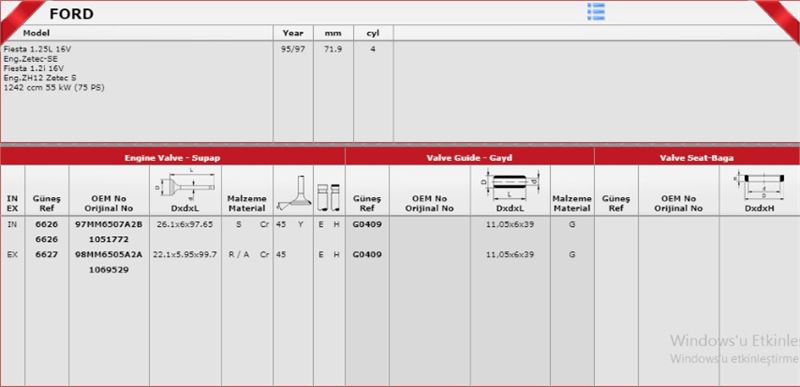The image size is (800, 387).
Task: Open Güneş ref 6626 in the IN row
Action: [x=46, y=224]
